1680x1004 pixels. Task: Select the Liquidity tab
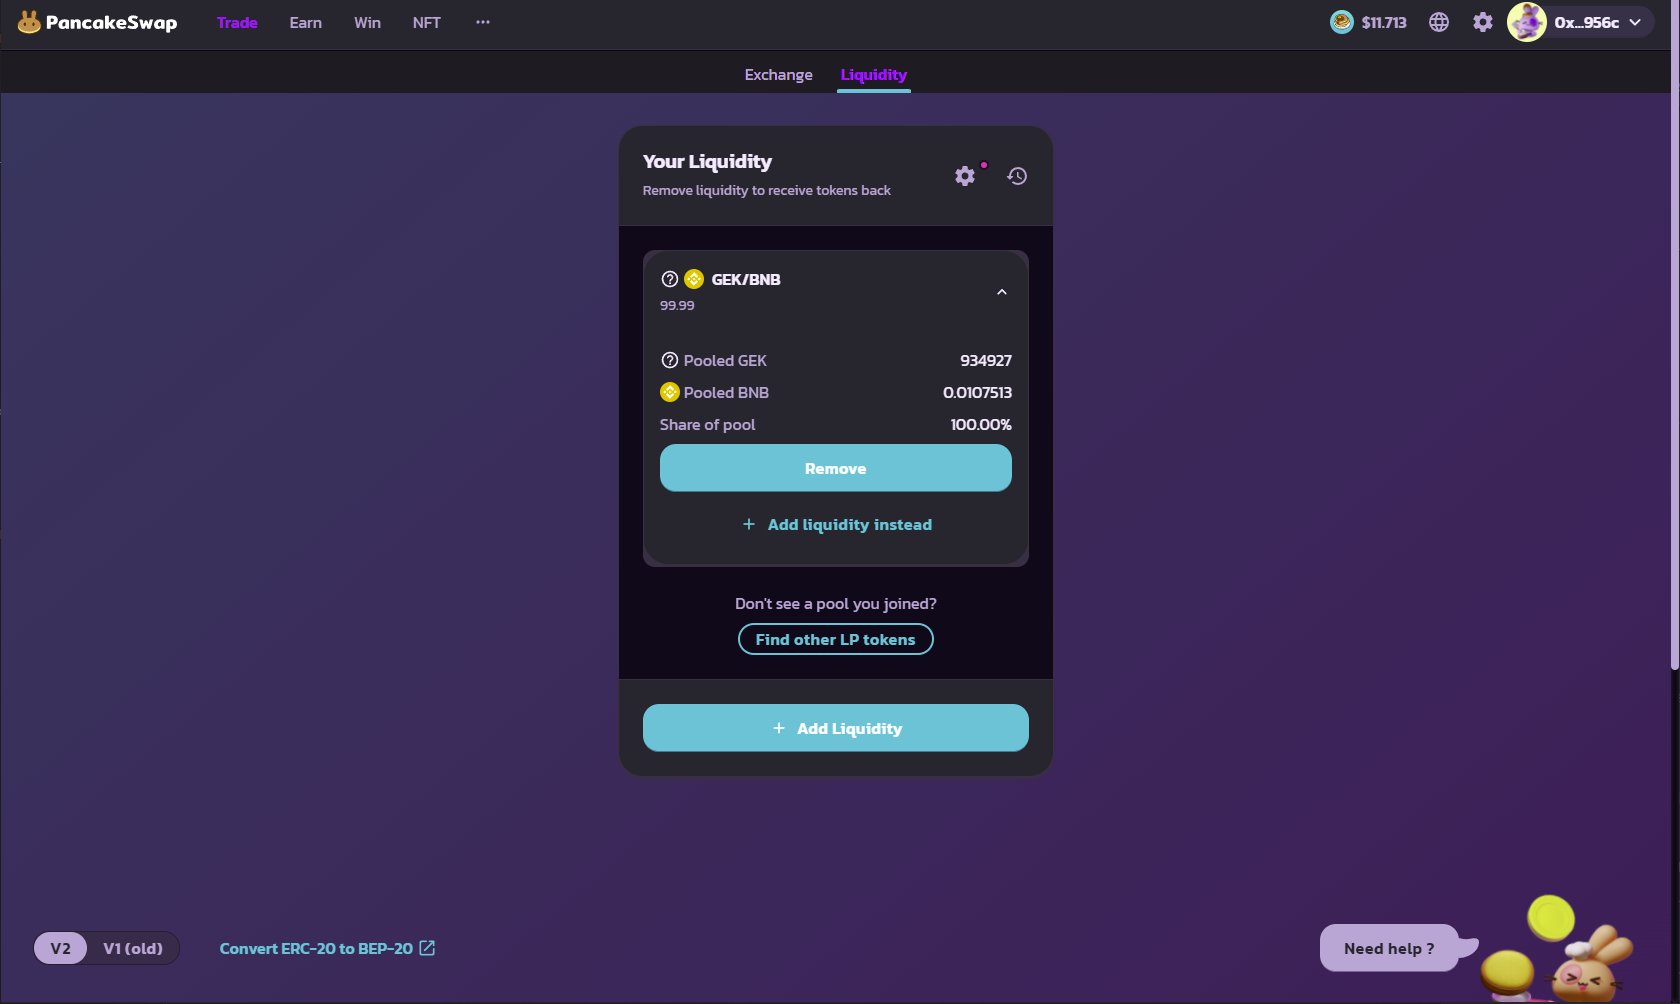[x=874, y=75]
